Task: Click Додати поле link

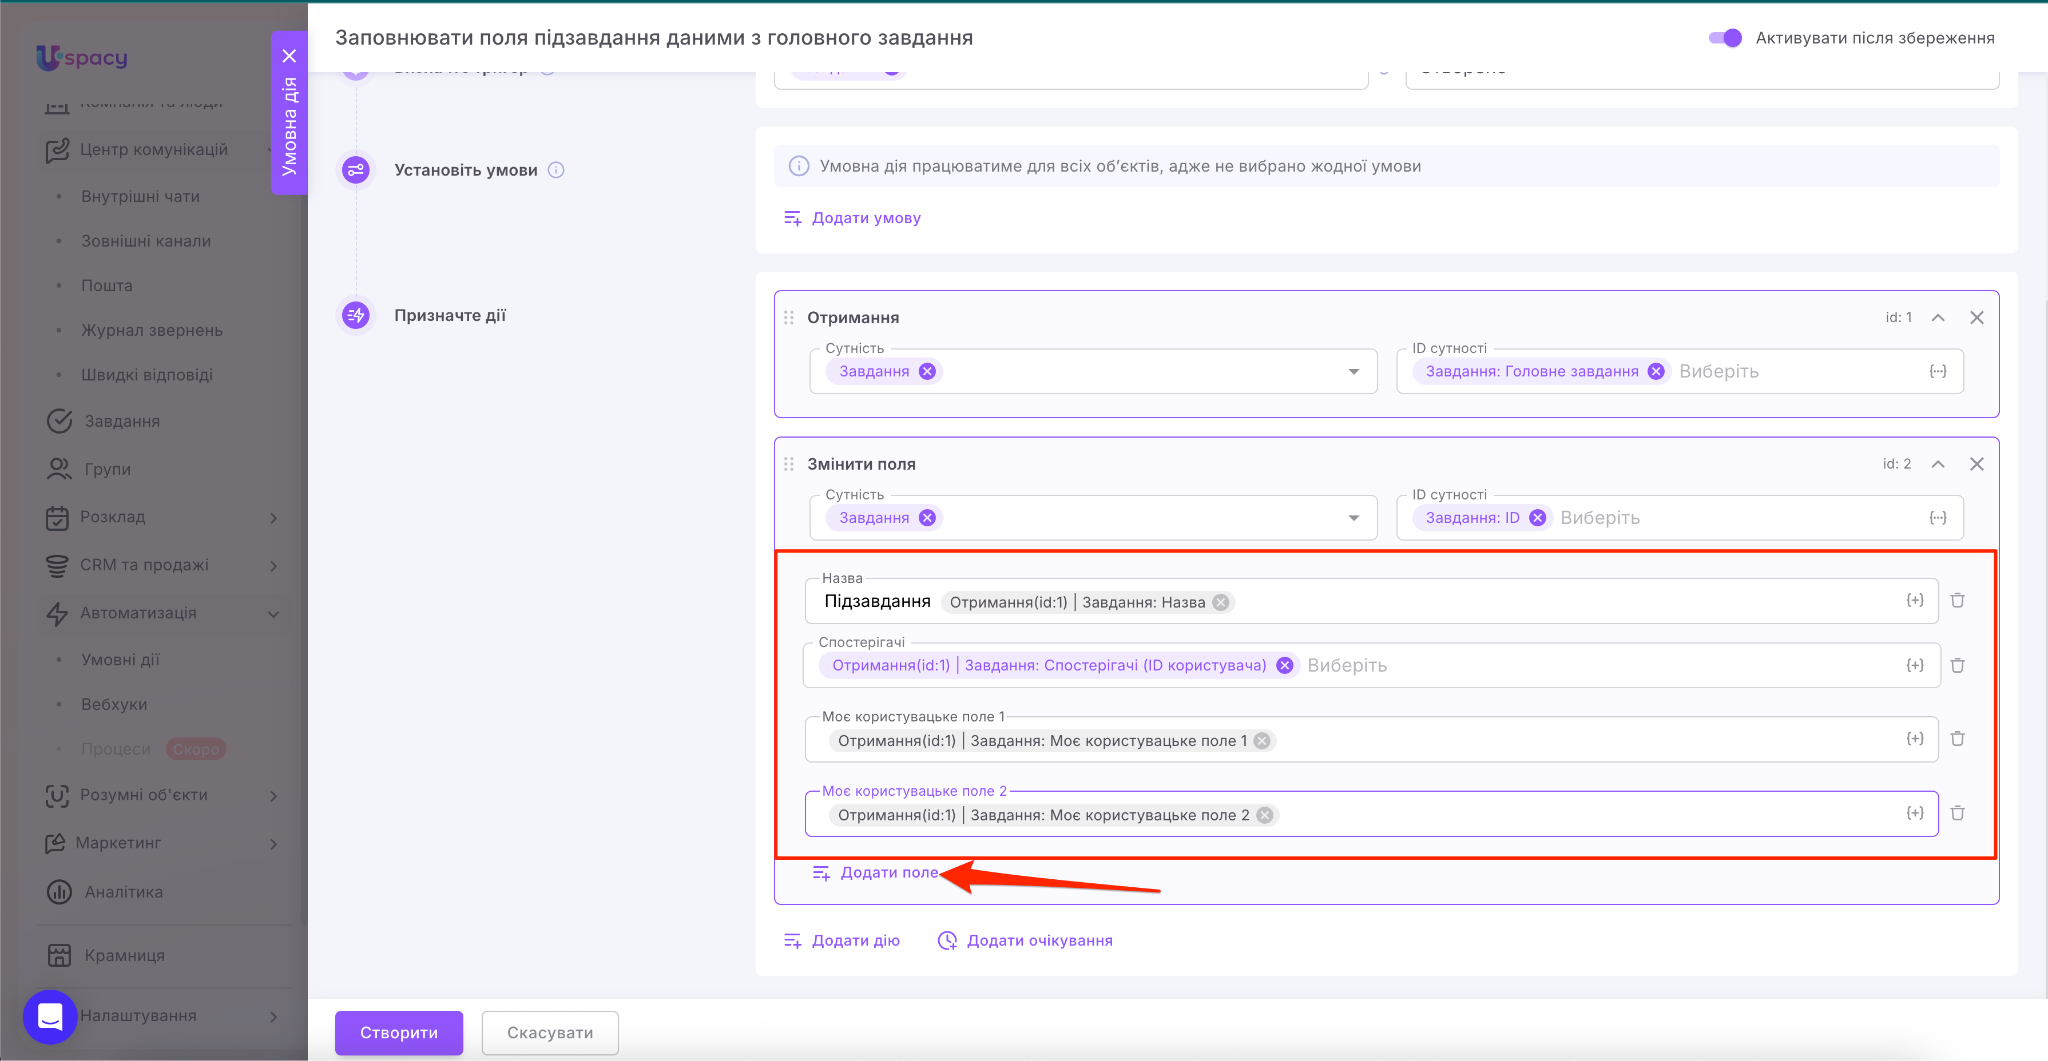Action: tap(888, 873)
